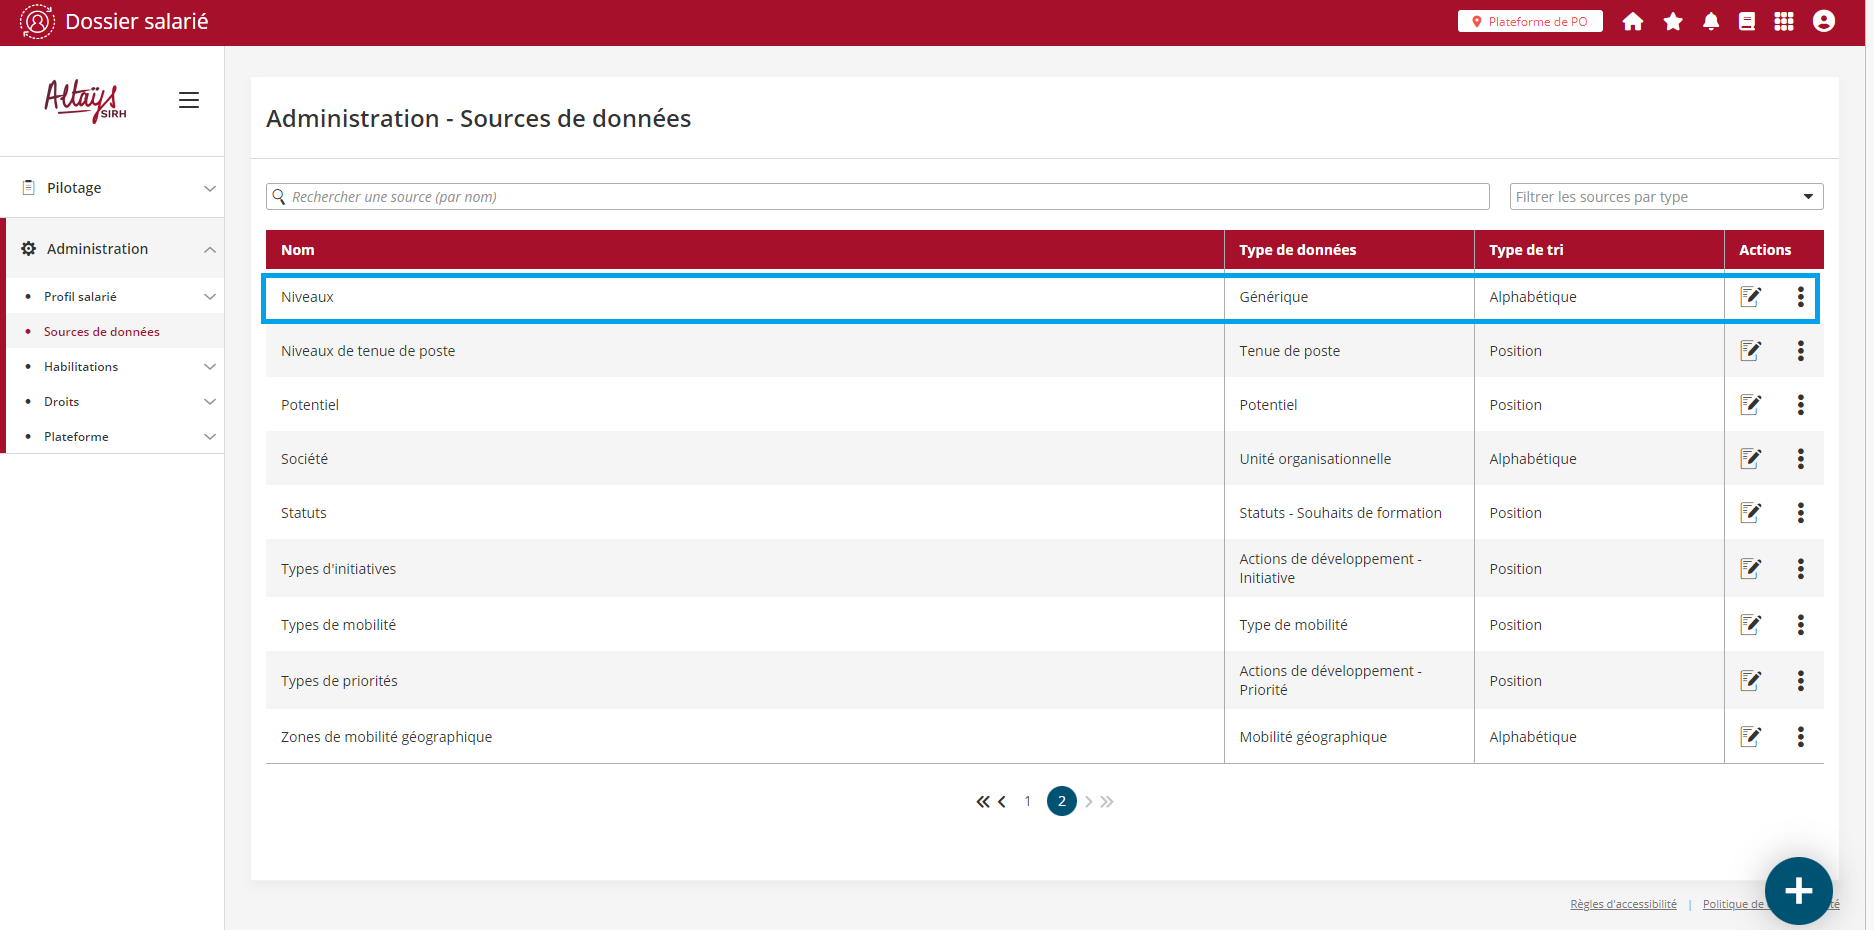Open the applications grid icon
1874x930 pixels.
click(x=1784, y=22)
